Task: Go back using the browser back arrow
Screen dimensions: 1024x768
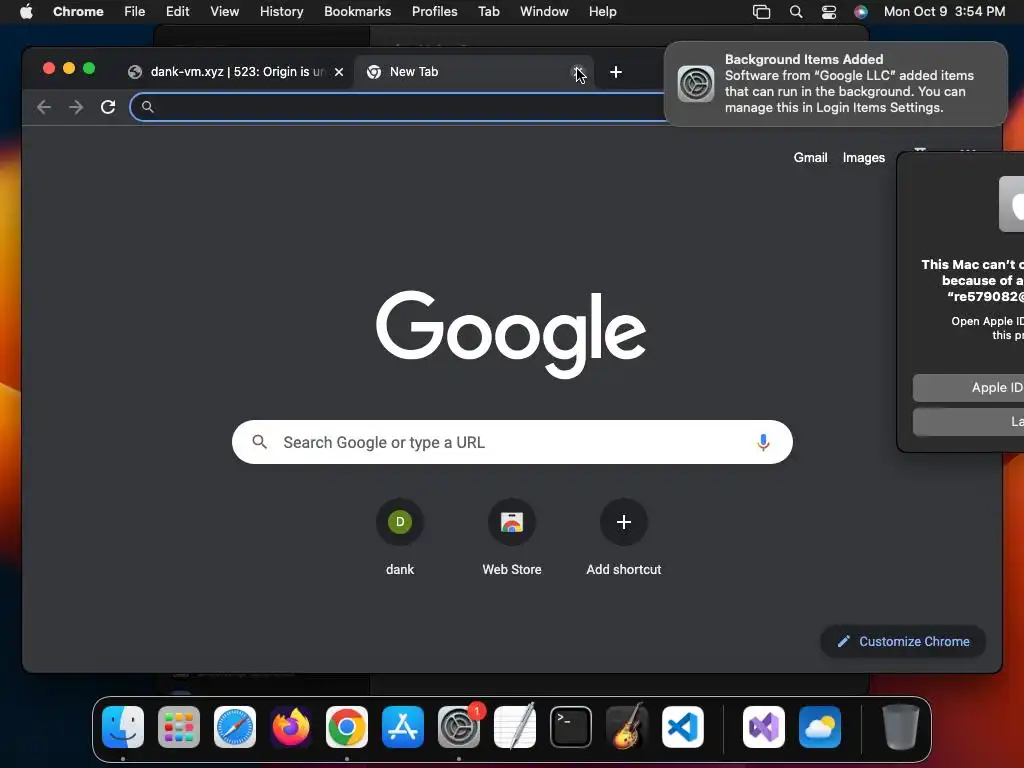Action: click(x=44, y=107)
